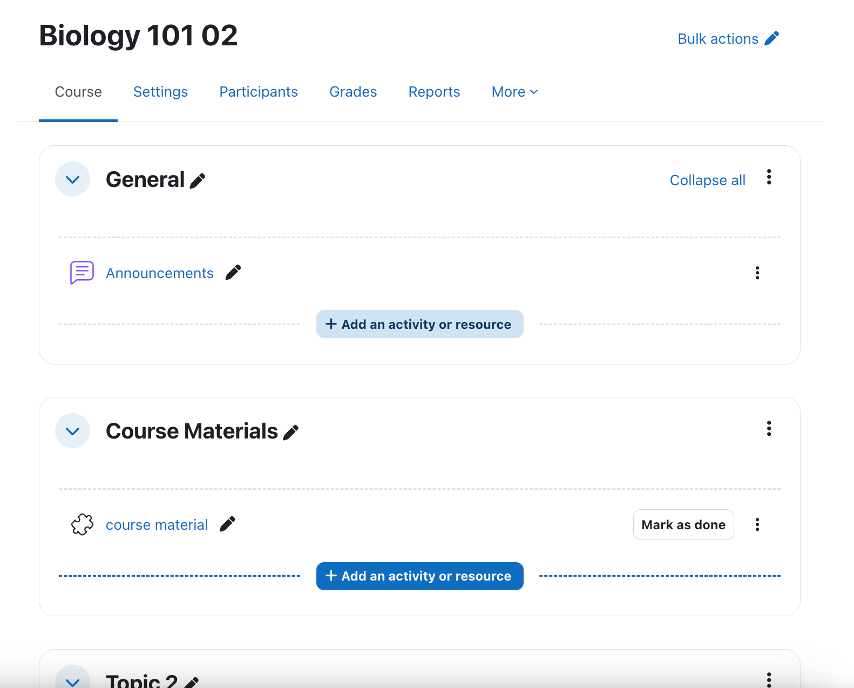The width and height of the screenshot is (854, 688).
Task: Collapse the General section with its chevron
Action: 72,179
